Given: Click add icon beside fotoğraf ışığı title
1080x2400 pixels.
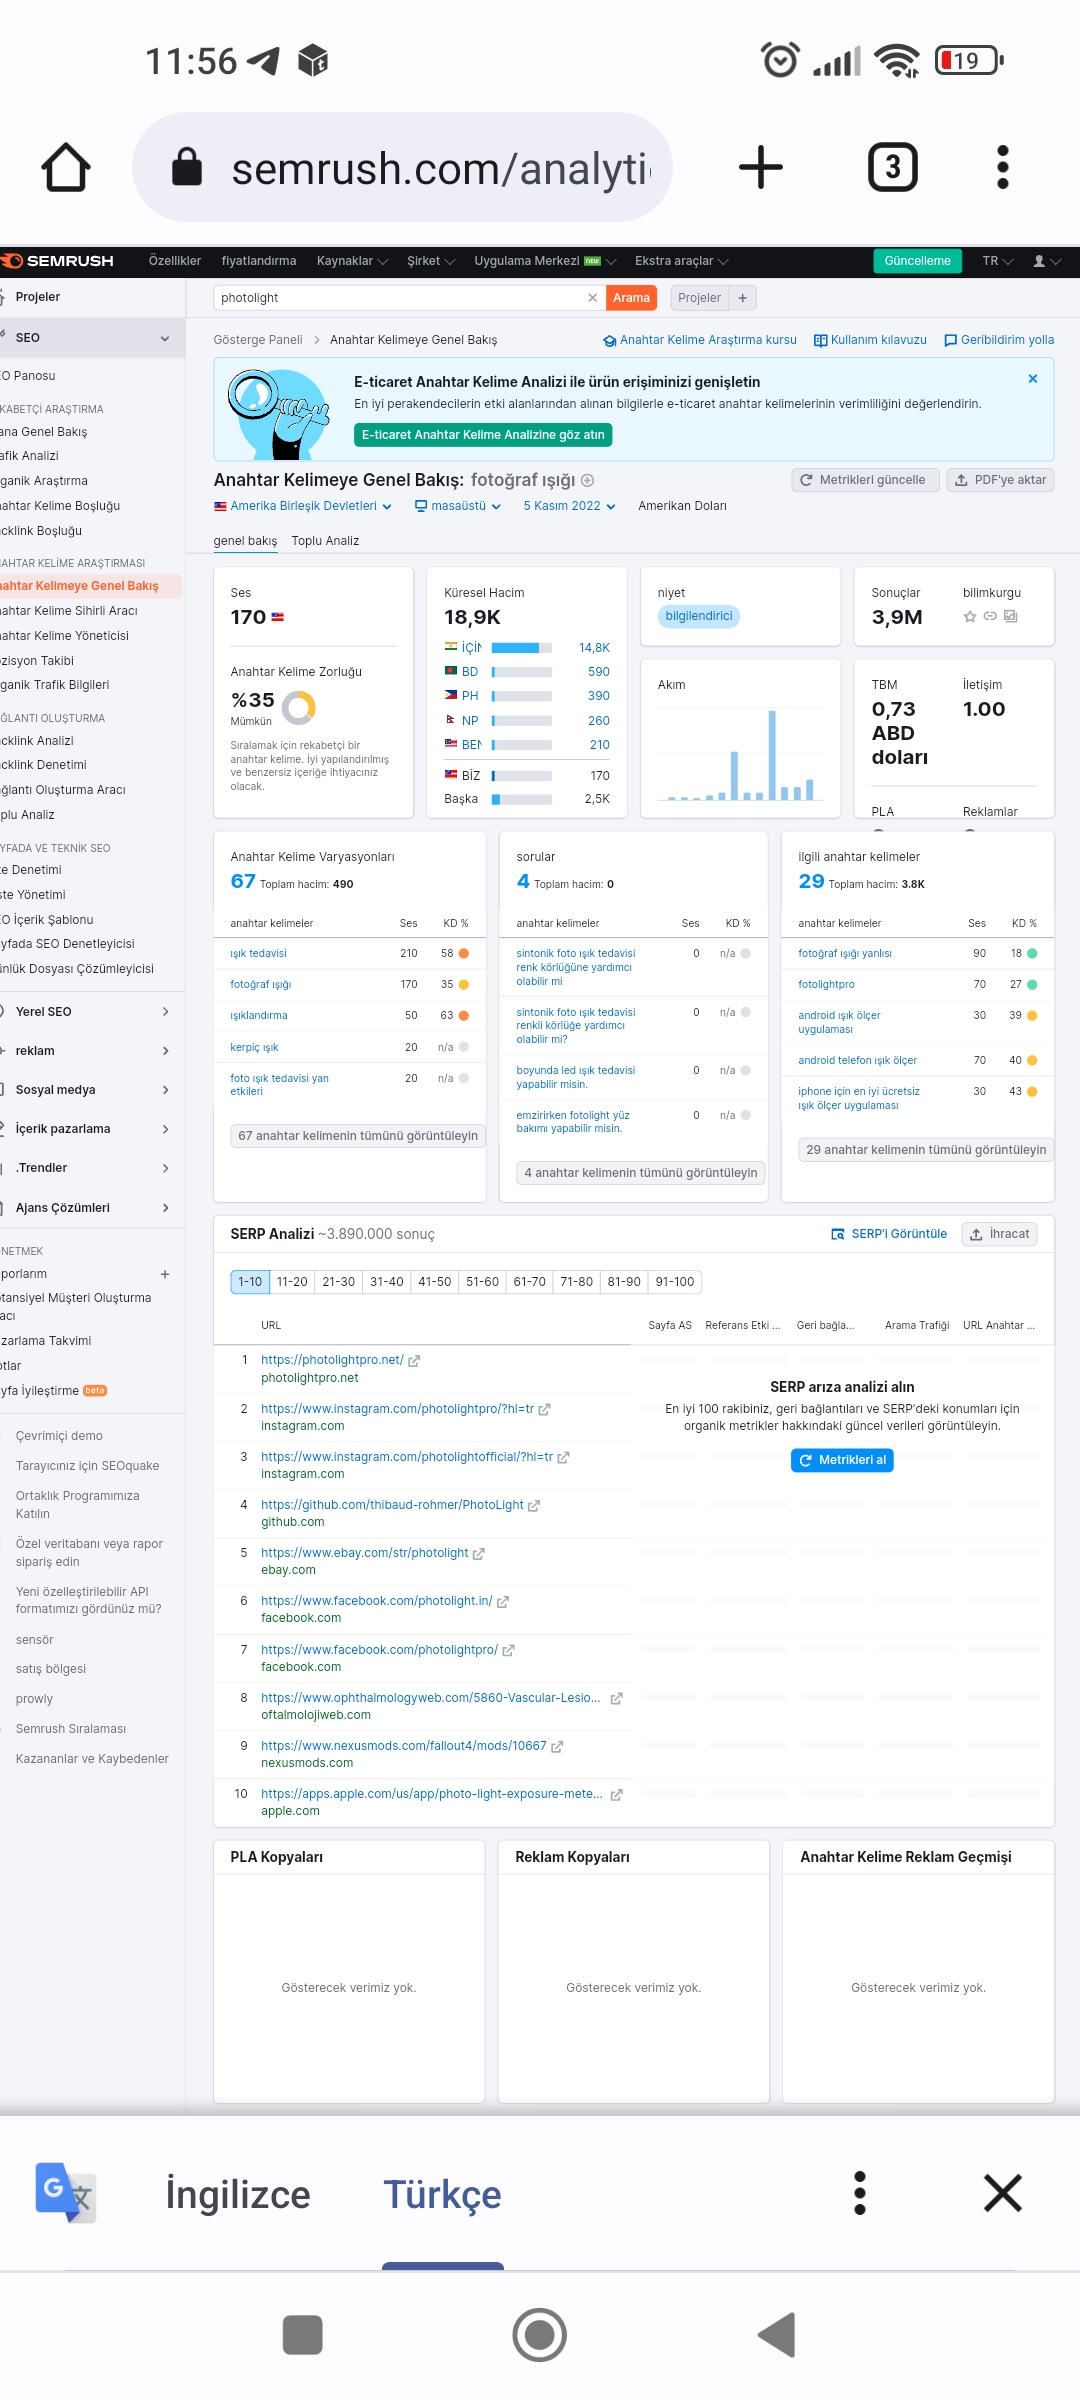Looking at the screenshot, I should tap(588, 480).
